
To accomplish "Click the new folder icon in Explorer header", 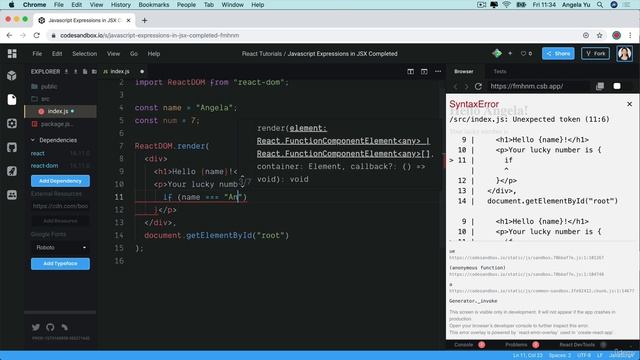I will click(x=94, y=71).
